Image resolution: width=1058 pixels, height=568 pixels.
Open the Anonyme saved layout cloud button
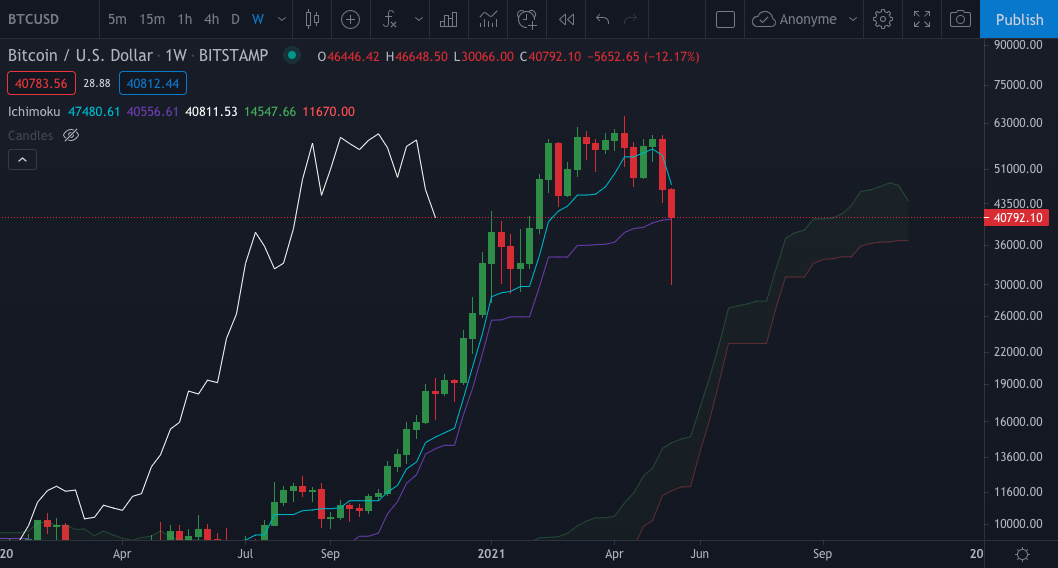794,19
